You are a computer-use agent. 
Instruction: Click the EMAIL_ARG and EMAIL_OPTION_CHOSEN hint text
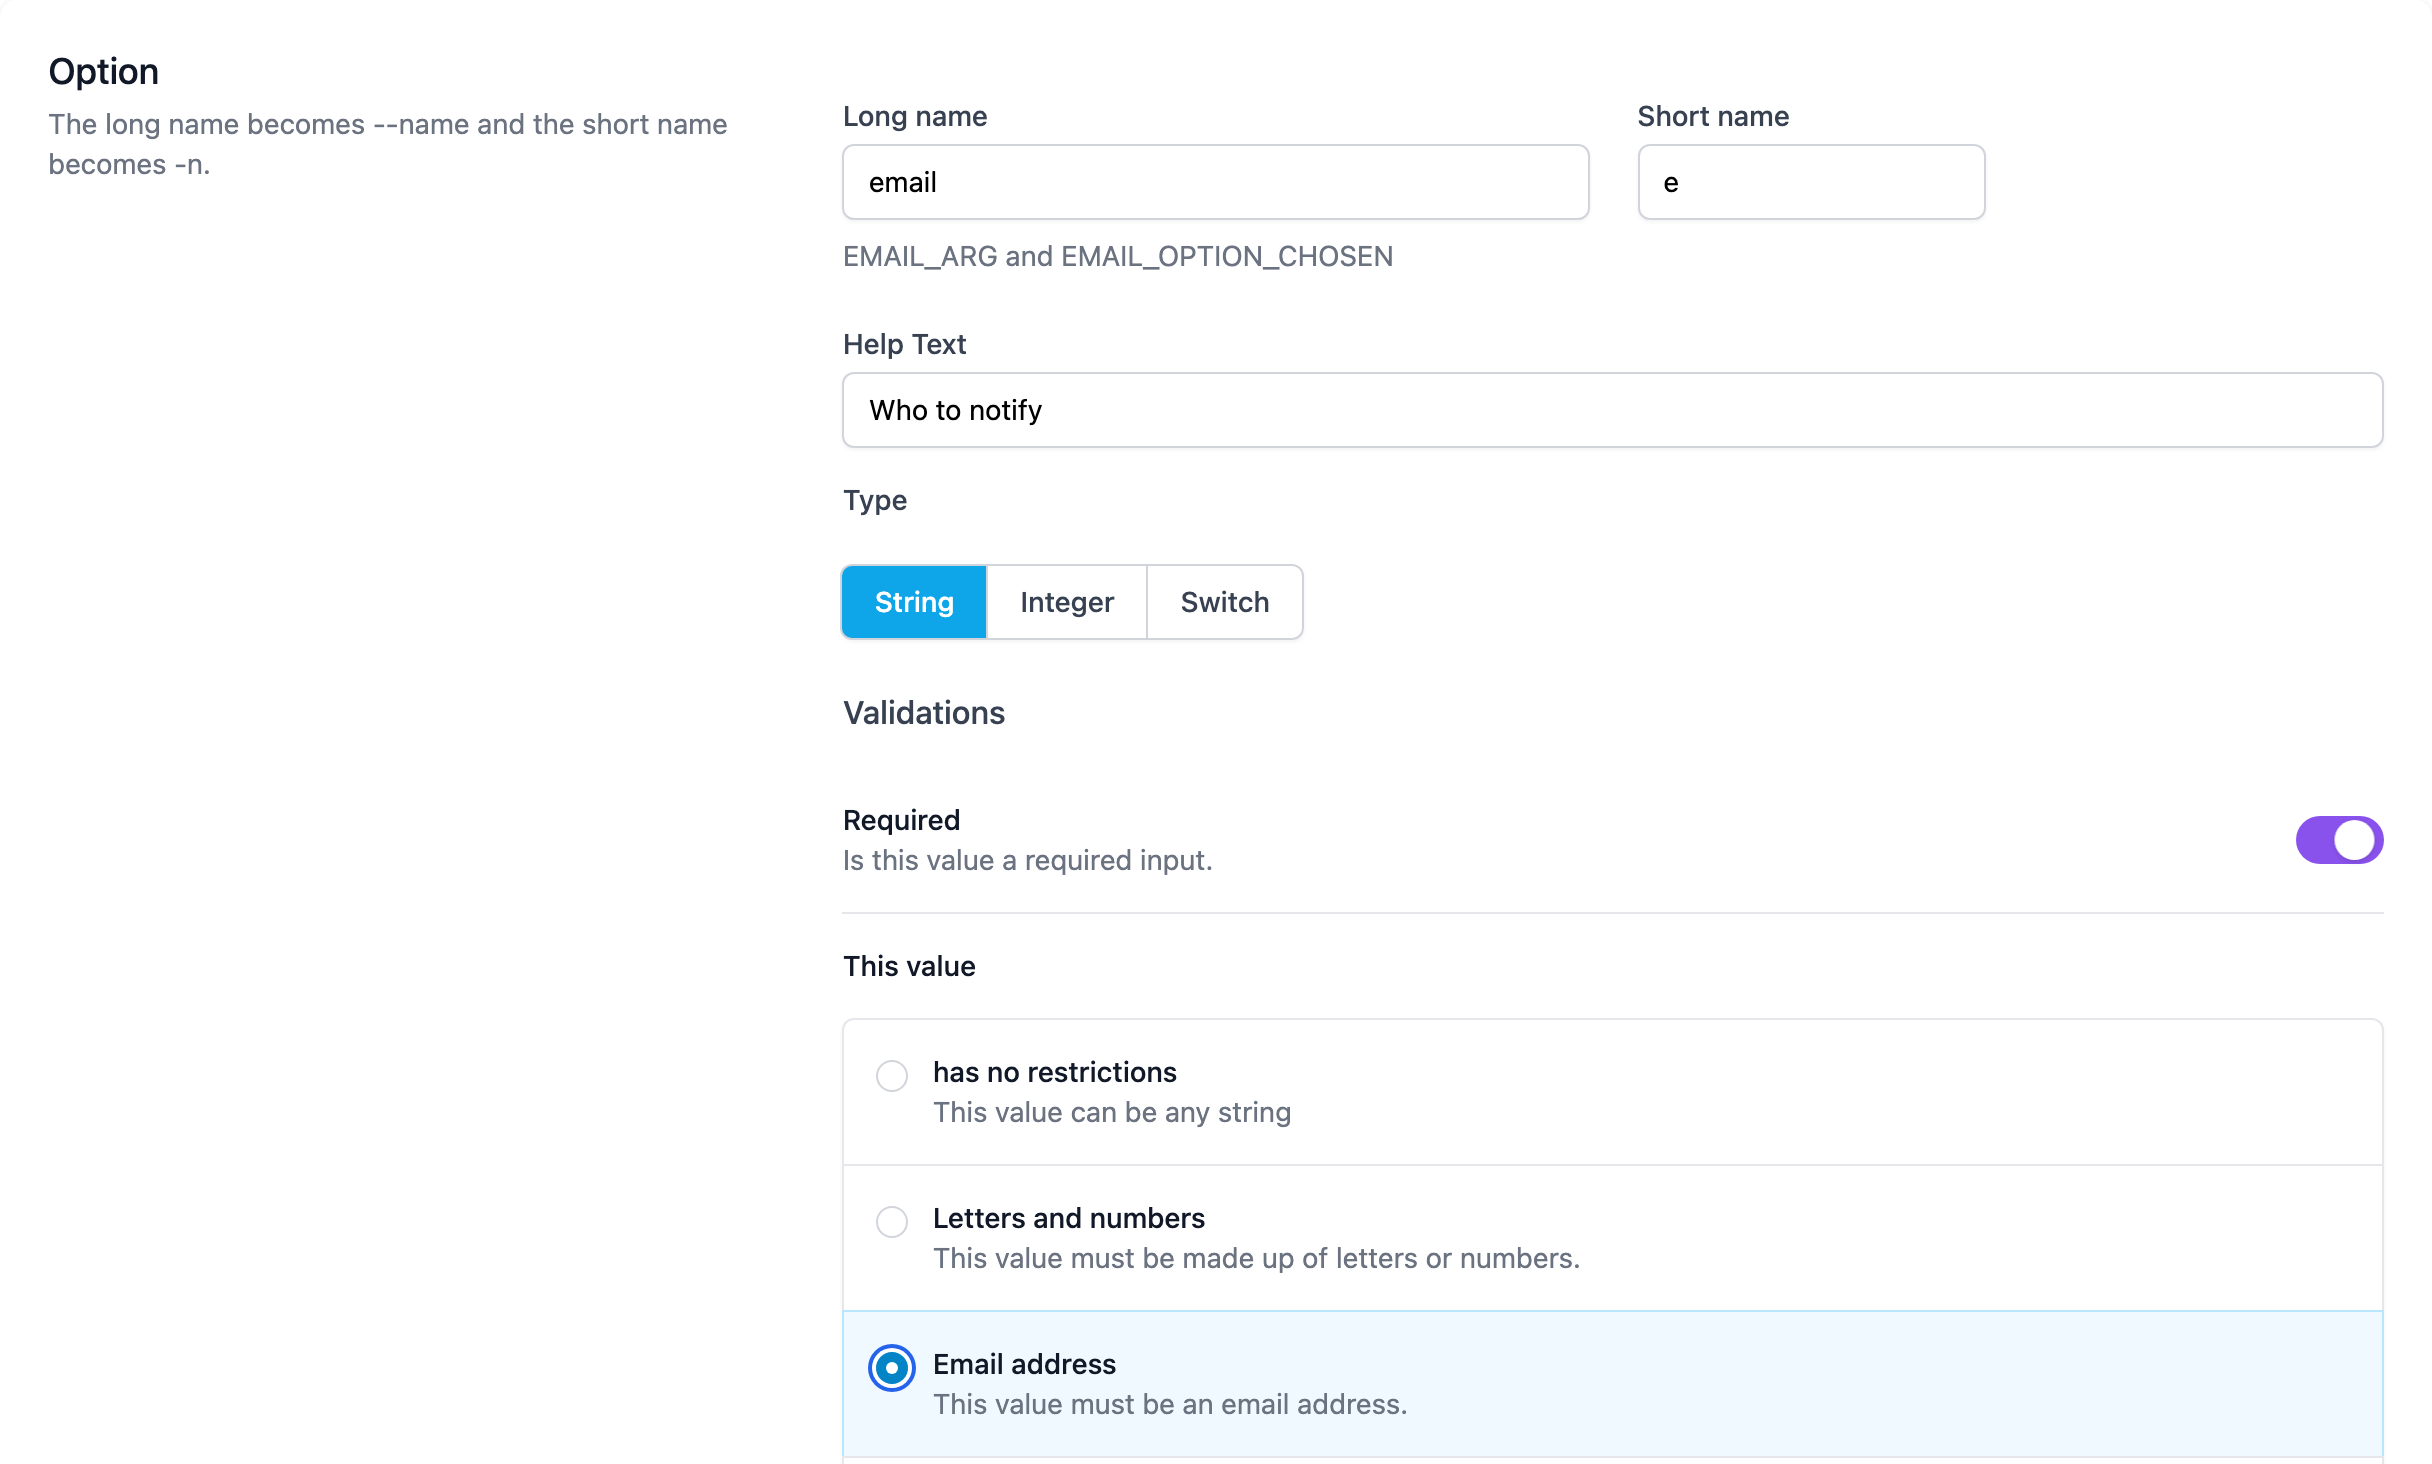pos(1117,256)
